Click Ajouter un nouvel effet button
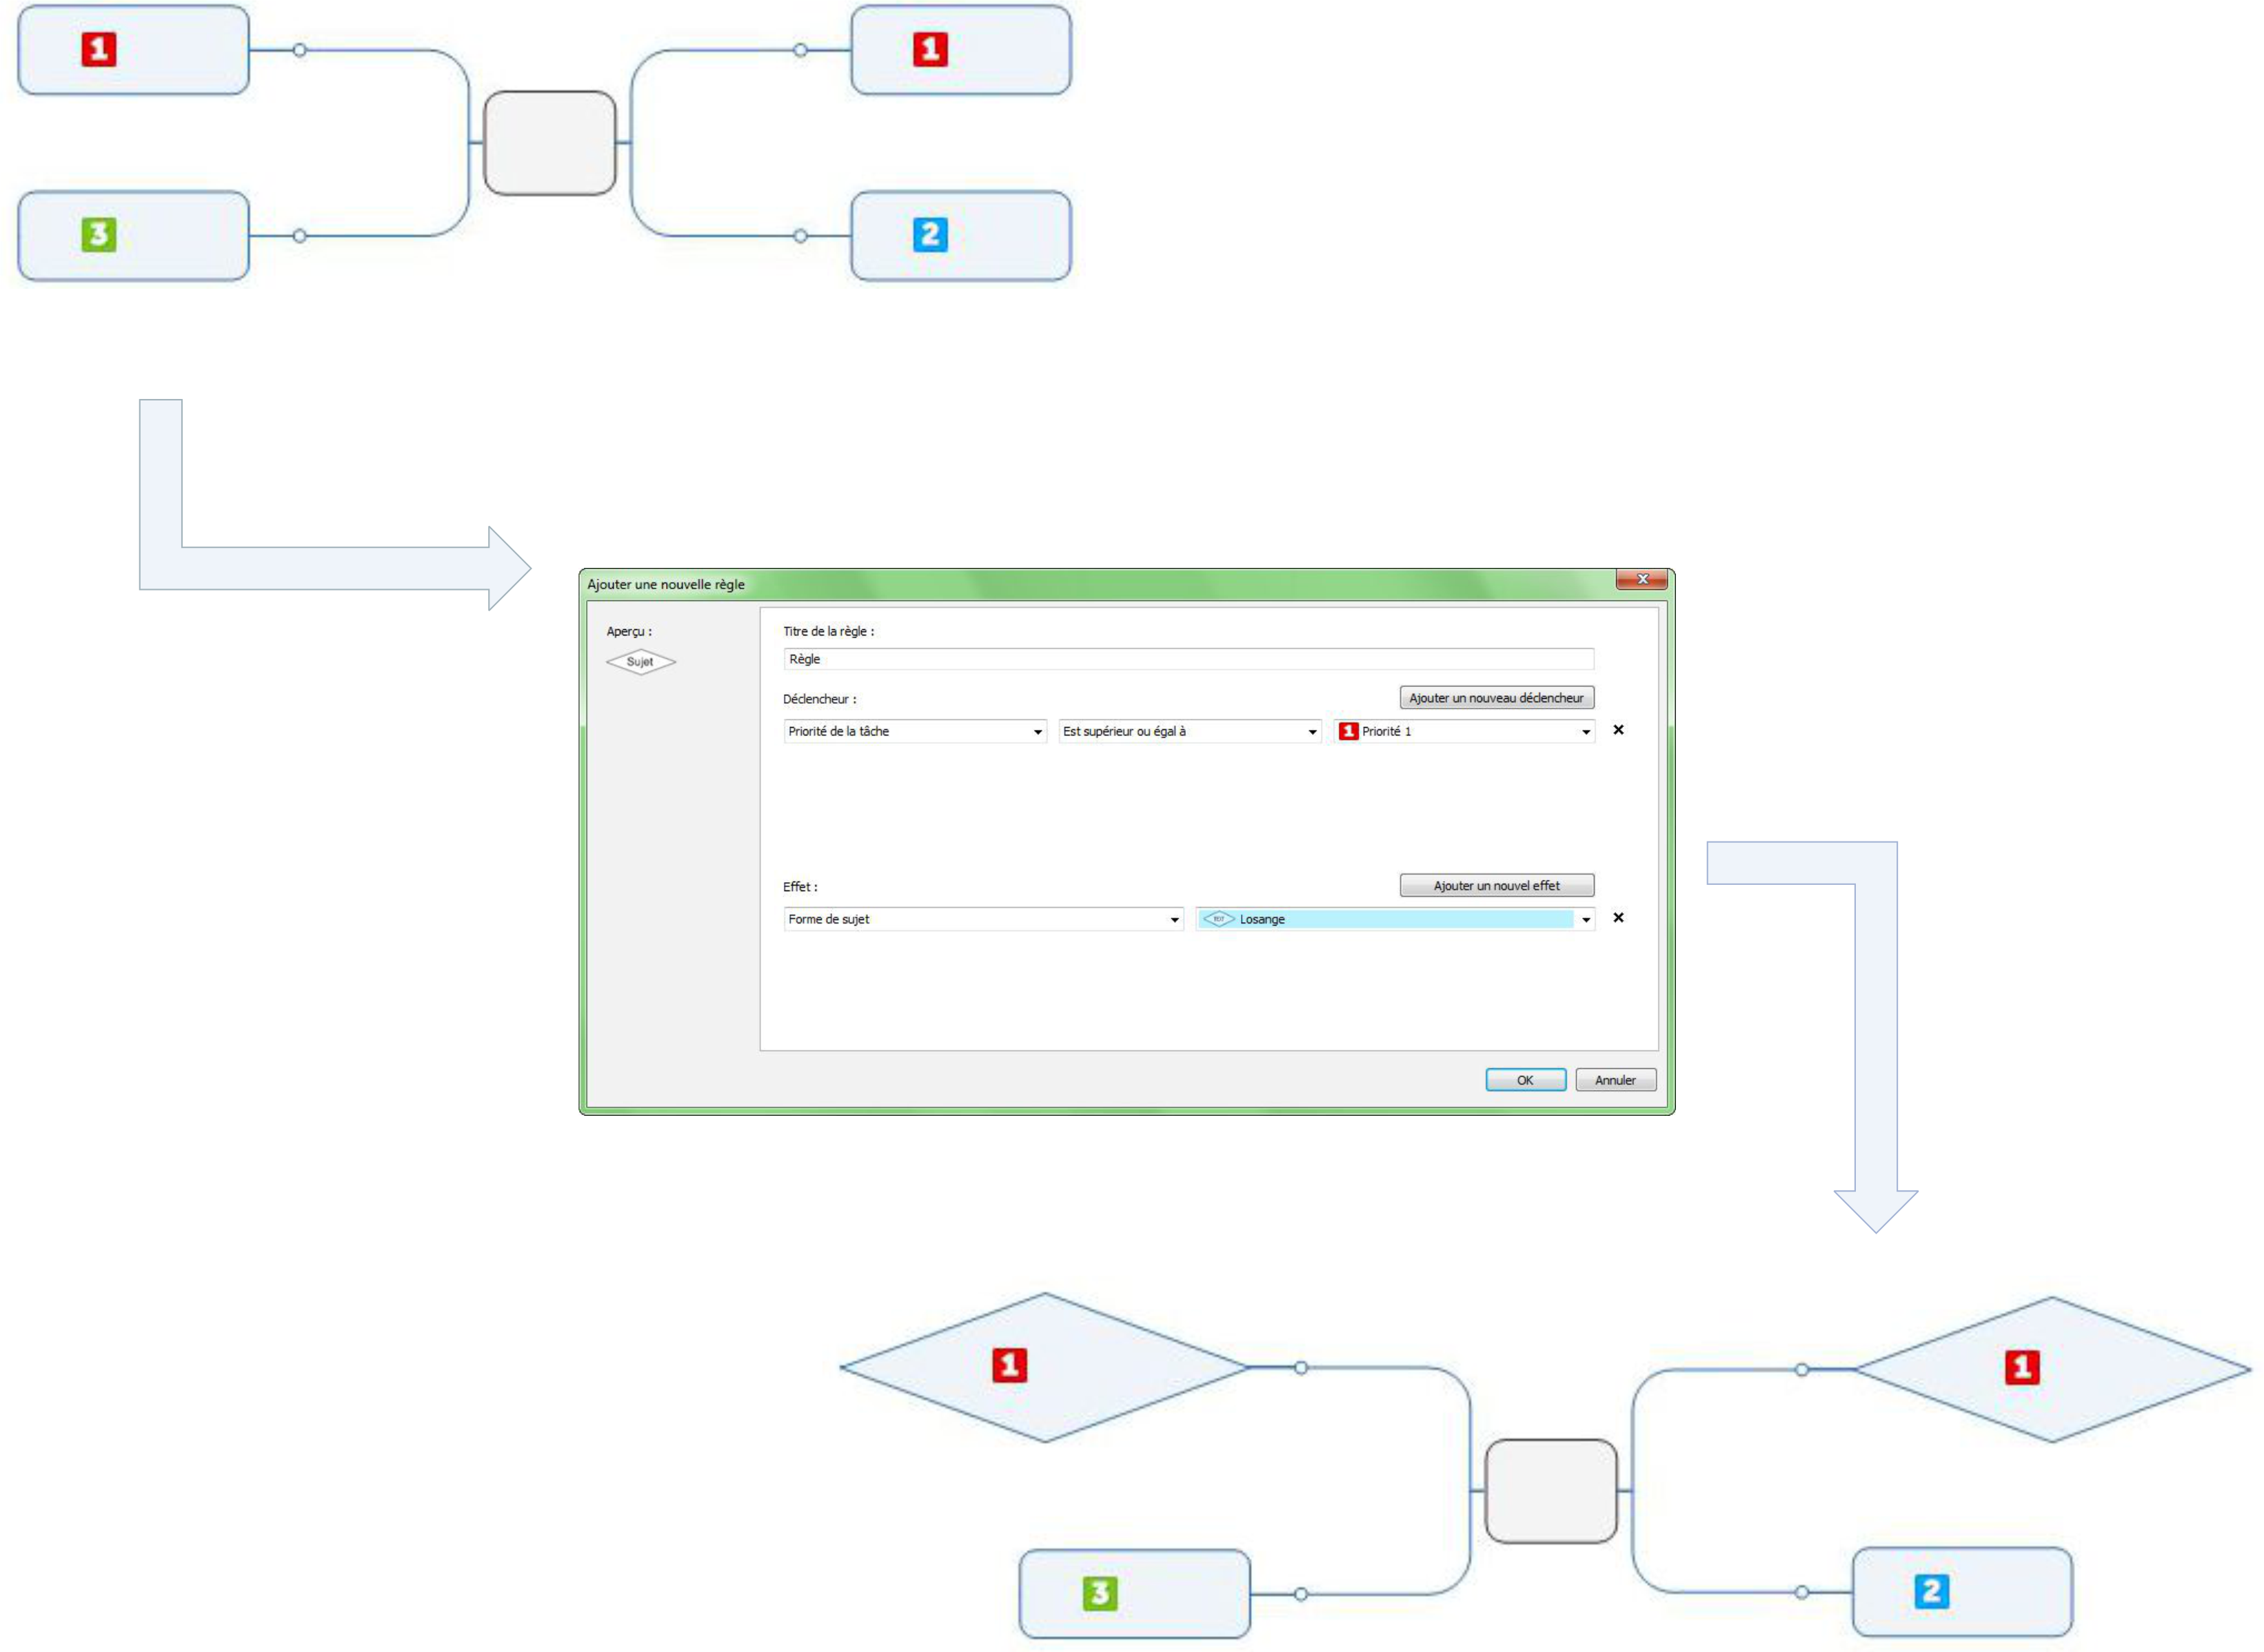 (x=1495, y=885)
